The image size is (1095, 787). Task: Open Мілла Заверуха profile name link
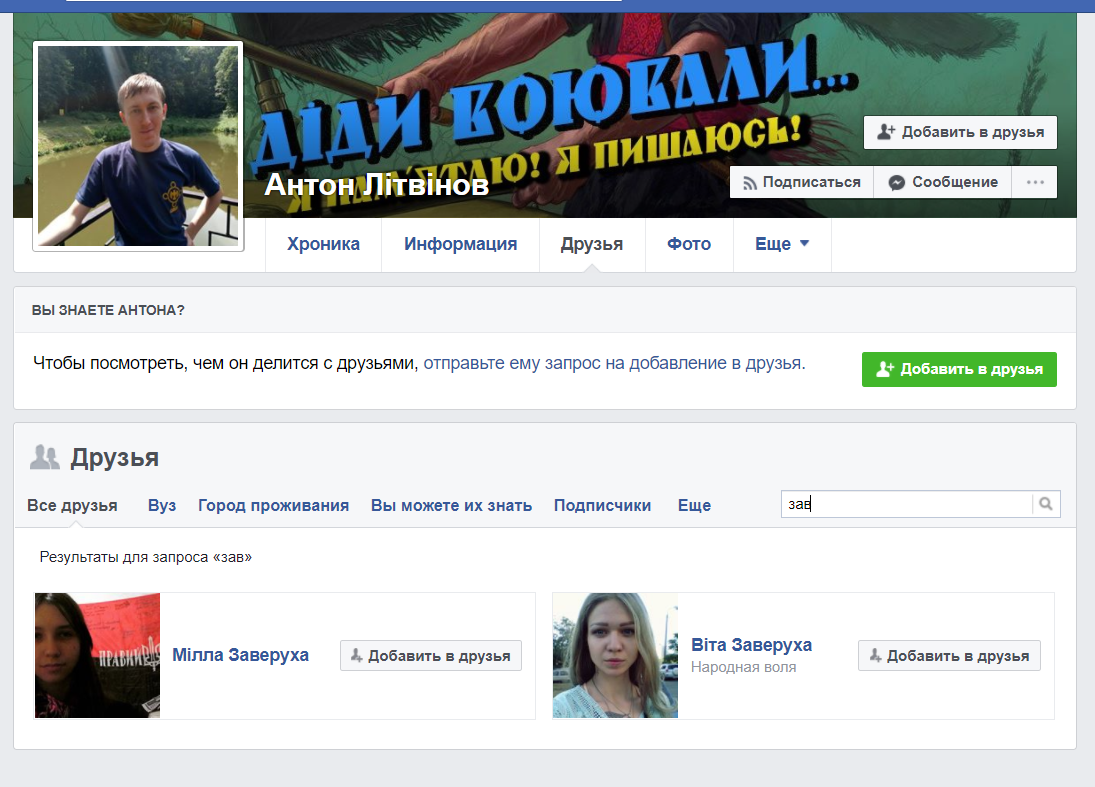click(x=240, y=655)
